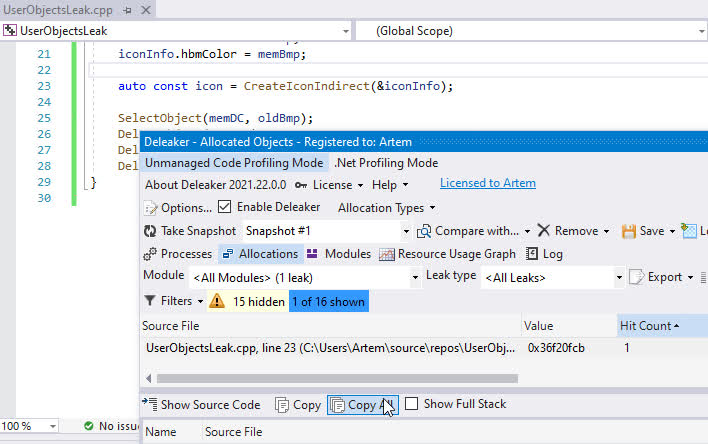The image size is (708, 444).
Task: Click the value 0x36f20fcb cell
Action: tap(556, 348)
